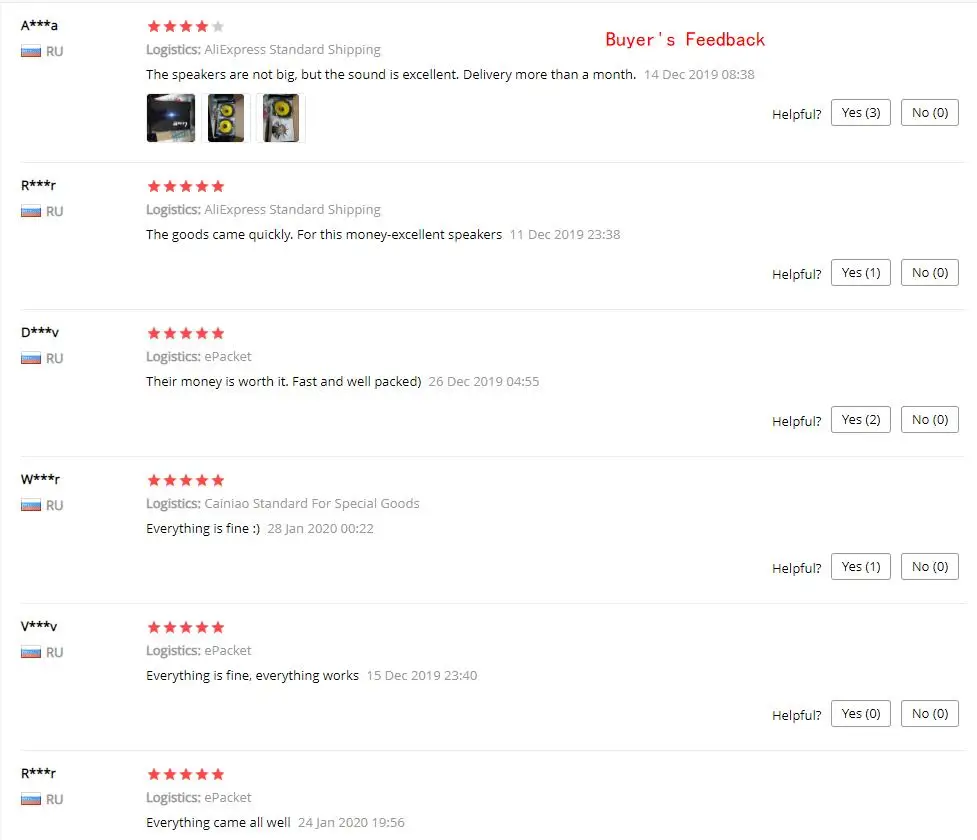Click the five-star rating on V***v's review
The width and height of the screenshot is (977, 840).
[186, 628]
